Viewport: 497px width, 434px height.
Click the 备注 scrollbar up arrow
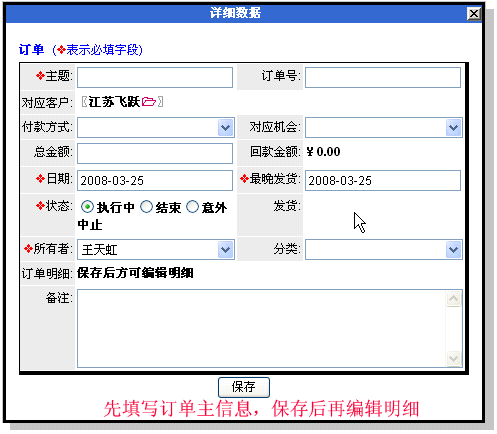[x=453, y=299]
